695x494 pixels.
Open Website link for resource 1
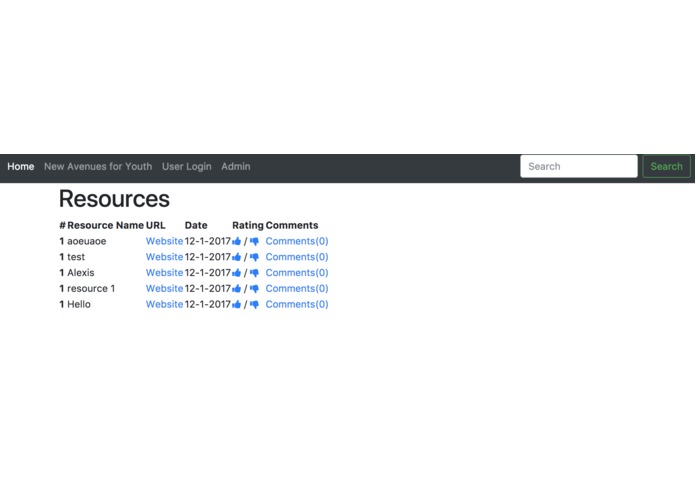pos(164,288)
